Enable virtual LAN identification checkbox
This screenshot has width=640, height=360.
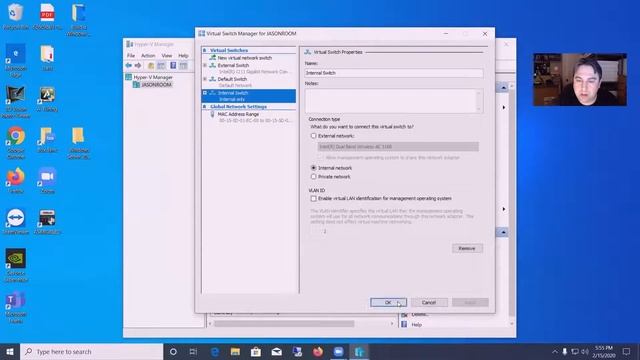tap(313, 198)
